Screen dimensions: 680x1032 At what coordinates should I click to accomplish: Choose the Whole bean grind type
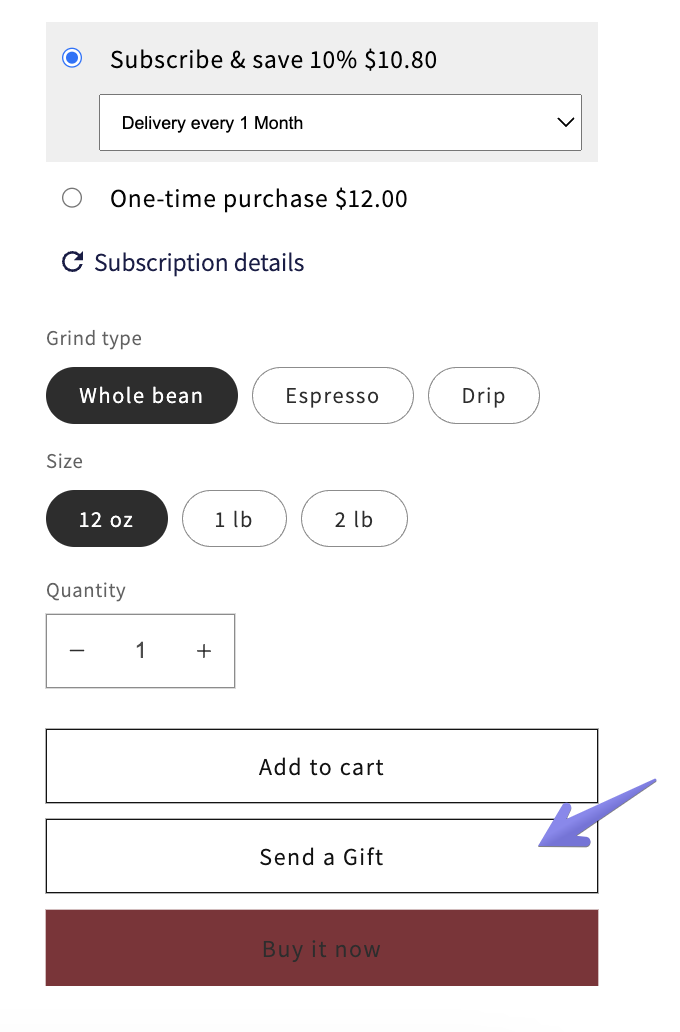(x=141, y=396)
